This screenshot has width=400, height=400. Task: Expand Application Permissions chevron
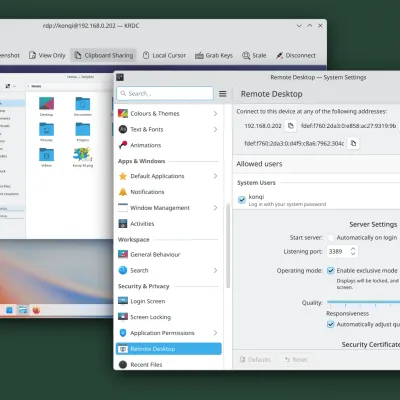click(x=215, y=333)
